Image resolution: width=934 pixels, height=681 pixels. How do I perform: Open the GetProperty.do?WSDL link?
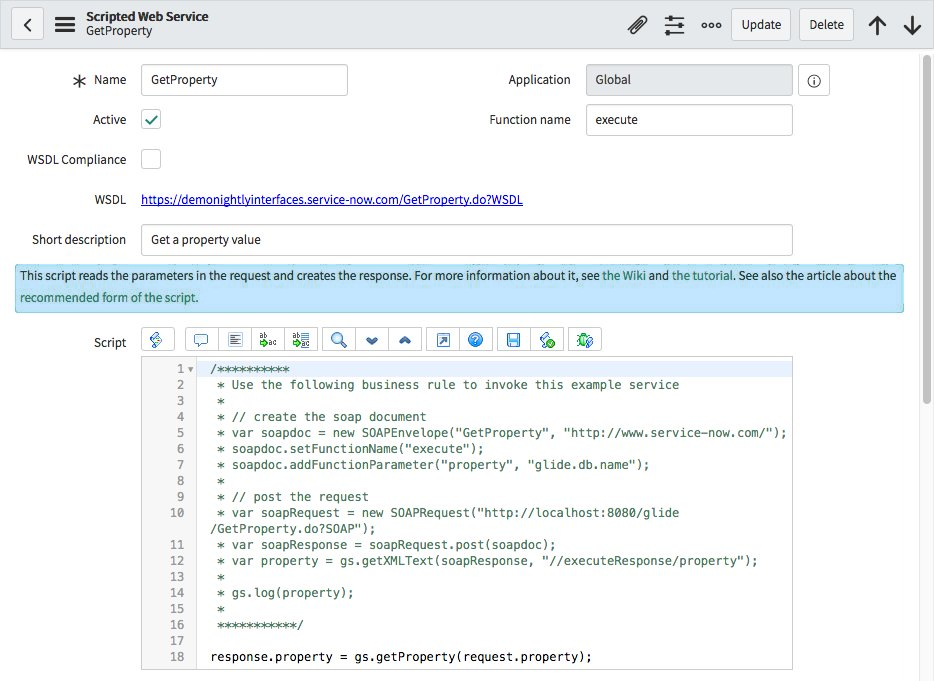(x=332, y=200)
